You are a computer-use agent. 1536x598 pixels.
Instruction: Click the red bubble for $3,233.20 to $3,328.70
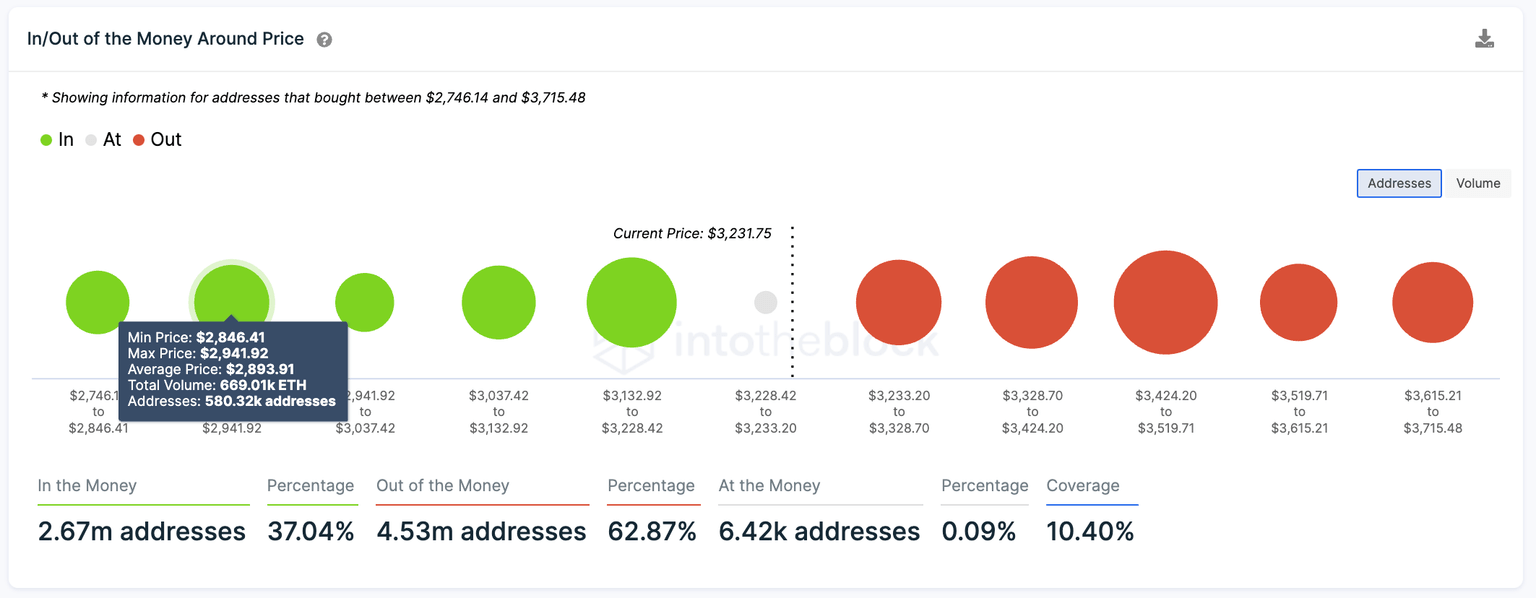click(898, 302)
